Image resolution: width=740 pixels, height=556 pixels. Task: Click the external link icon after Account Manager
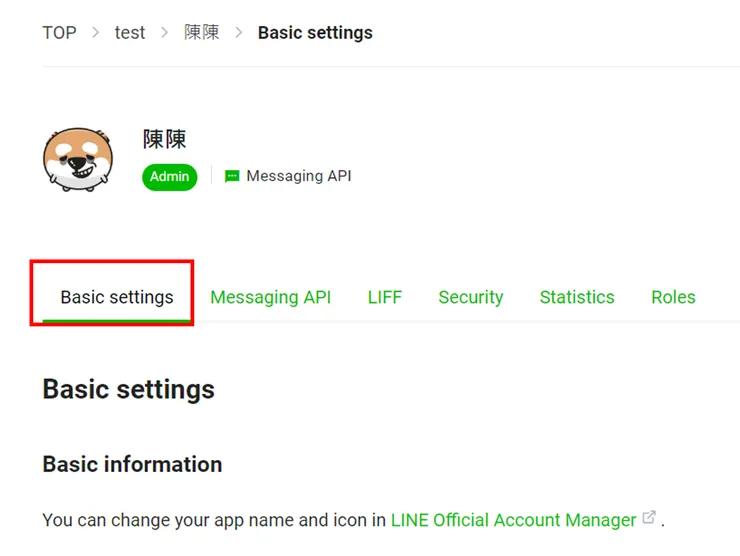[649, 518]
